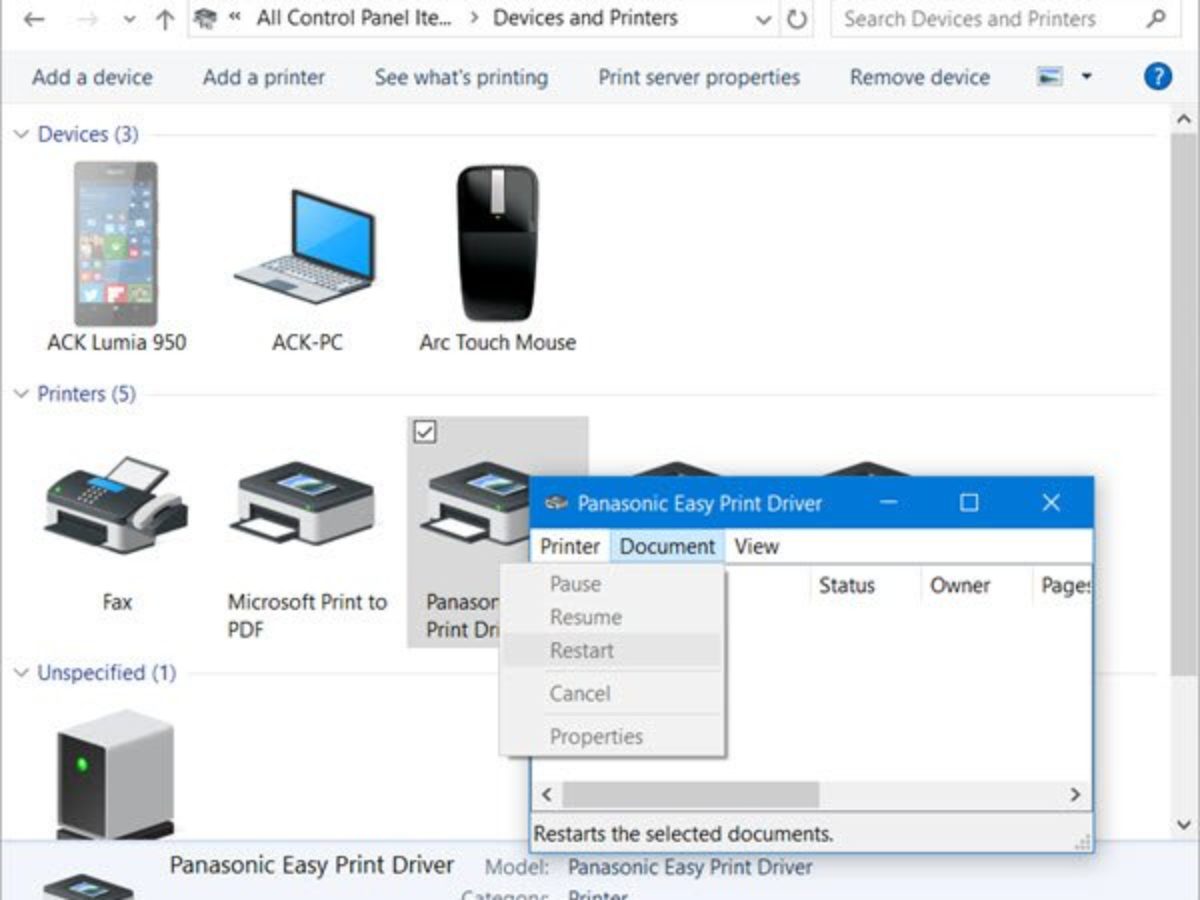The width and height of the screenshot is (1200, 900).
Task: Open the Help question mark icon
Action: point(1157,77)
